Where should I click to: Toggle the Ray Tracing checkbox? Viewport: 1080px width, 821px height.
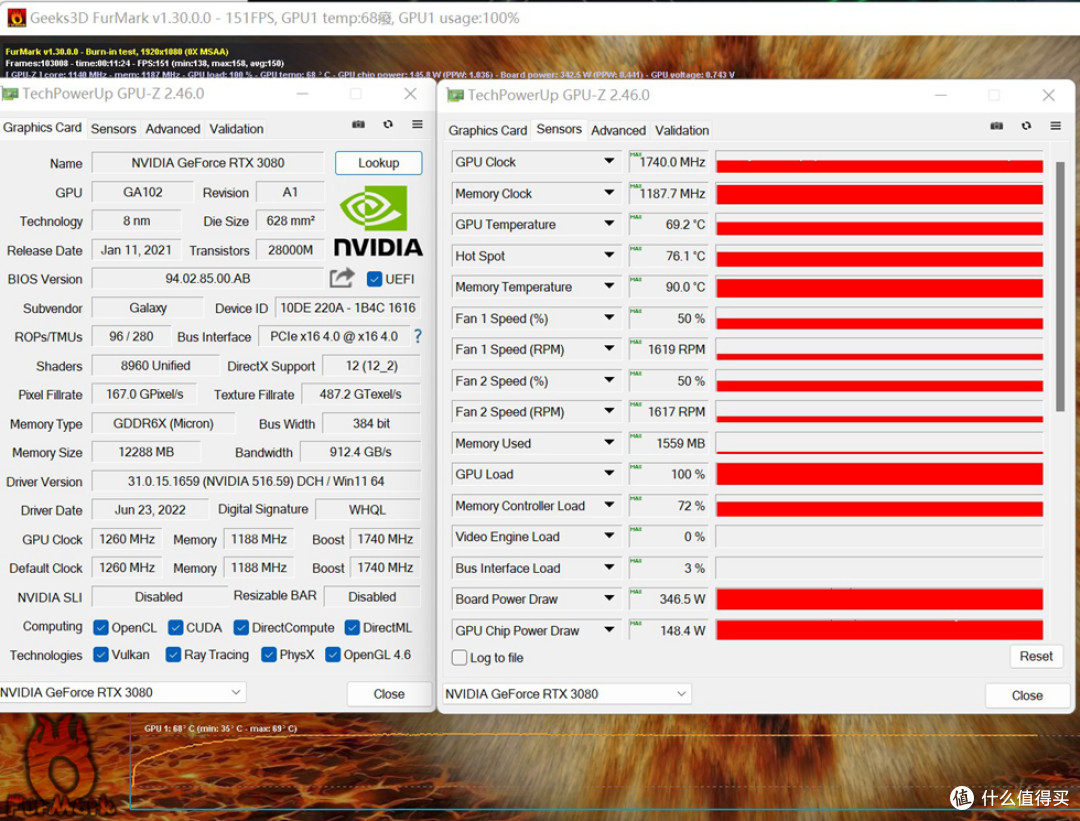pyautogui.click(x=174, y=654)
